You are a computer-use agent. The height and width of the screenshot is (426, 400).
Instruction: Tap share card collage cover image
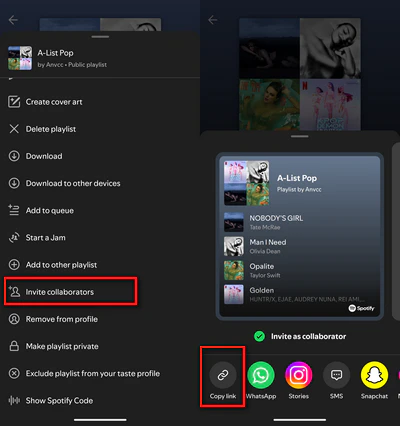coord(247,183)
